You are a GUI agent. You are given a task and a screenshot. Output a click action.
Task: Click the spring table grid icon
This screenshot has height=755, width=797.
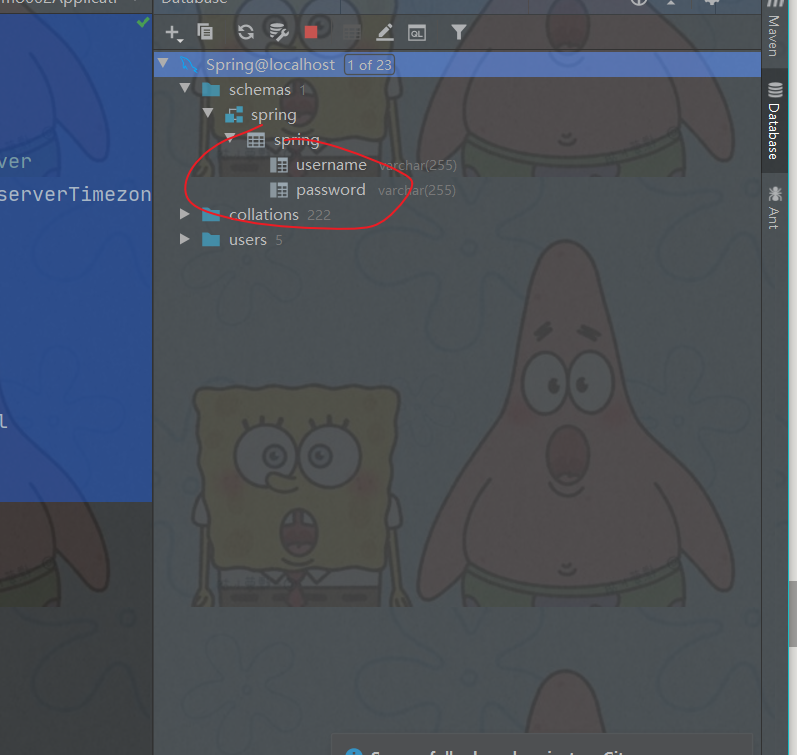click(x=256, y=140)
